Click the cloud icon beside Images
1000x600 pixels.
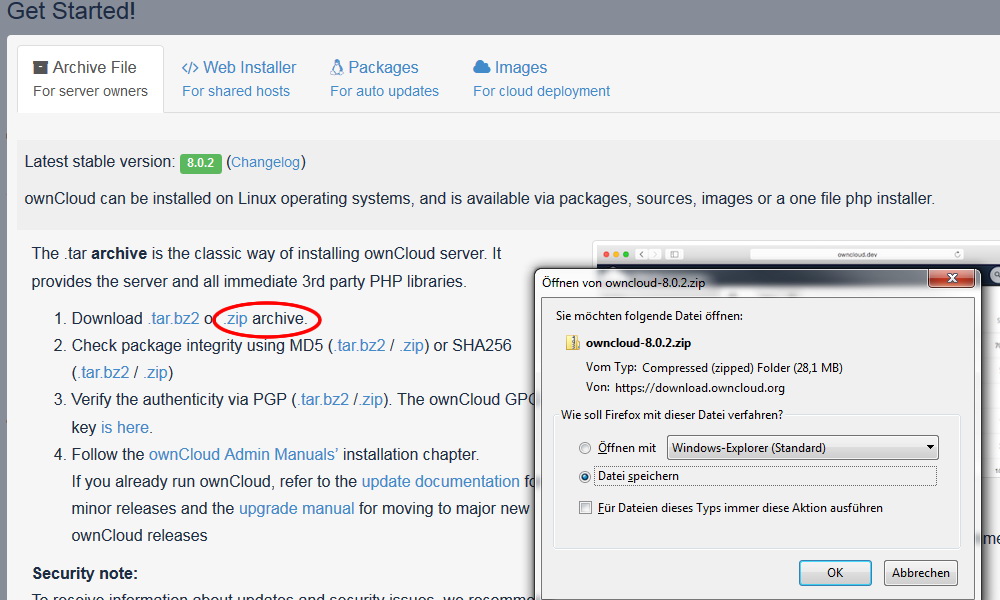[481, 67]
